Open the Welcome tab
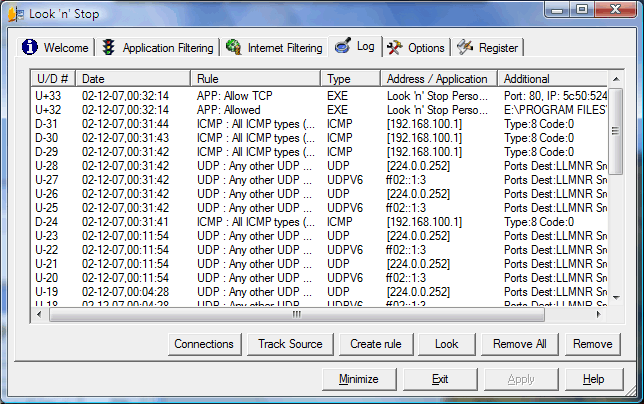Screen dimensions: 644x404 click(56, 48)
